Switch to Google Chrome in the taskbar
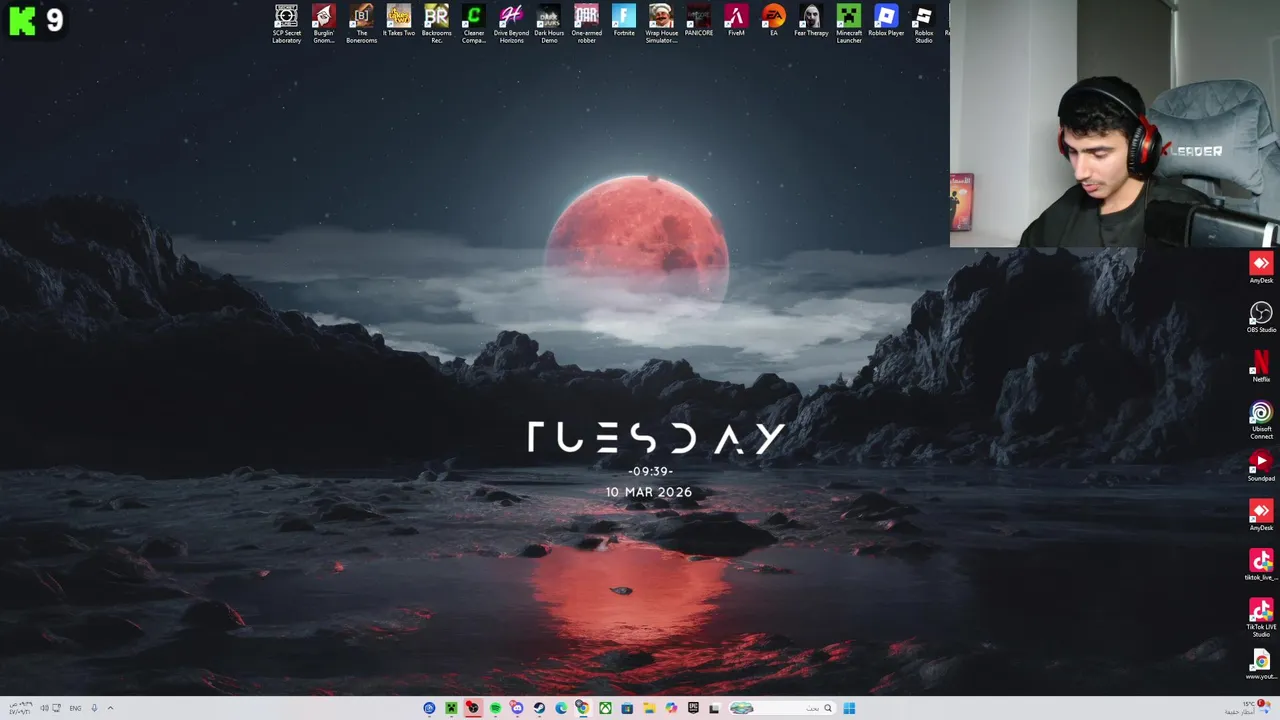The width and height of the screenshot is (1280, 720). click(x=582, y=708)
